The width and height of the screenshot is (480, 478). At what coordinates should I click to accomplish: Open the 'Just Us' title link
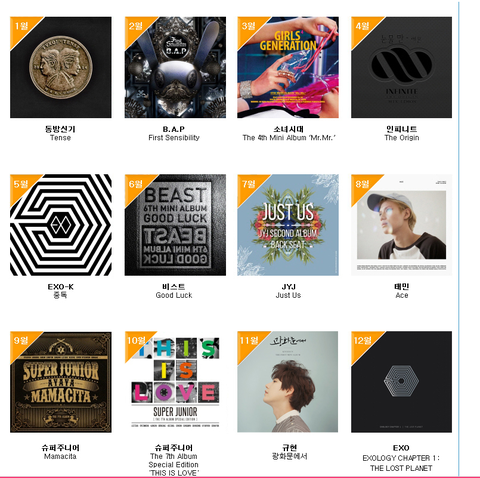pos(288,295)
